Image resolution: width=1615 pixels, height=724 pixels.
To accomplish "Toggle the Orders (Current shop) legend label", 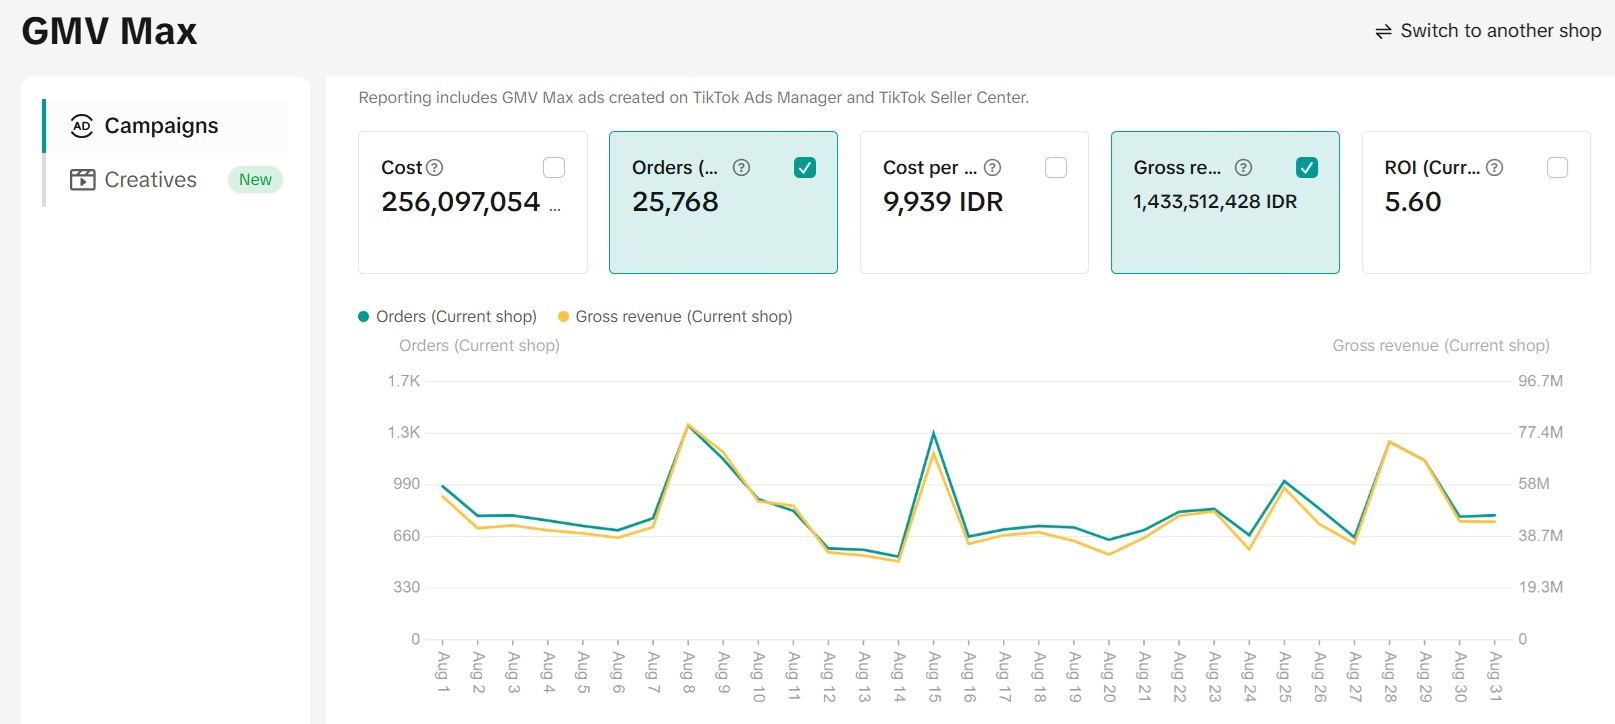I will [x=456, y=317].
